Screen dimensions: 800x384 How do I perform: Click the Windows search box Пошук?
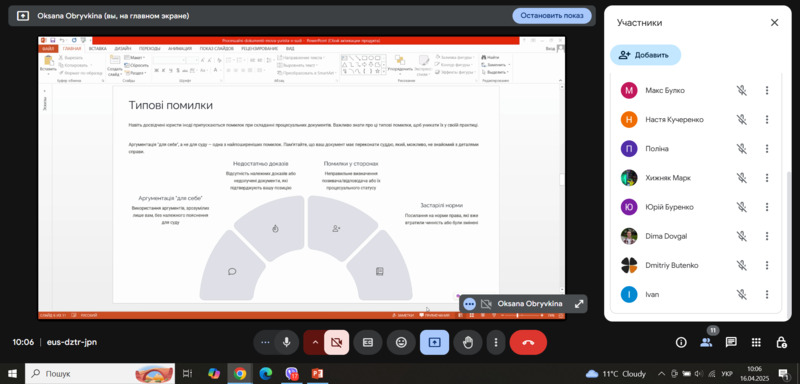pyautogui.click(x=99, y=374)
